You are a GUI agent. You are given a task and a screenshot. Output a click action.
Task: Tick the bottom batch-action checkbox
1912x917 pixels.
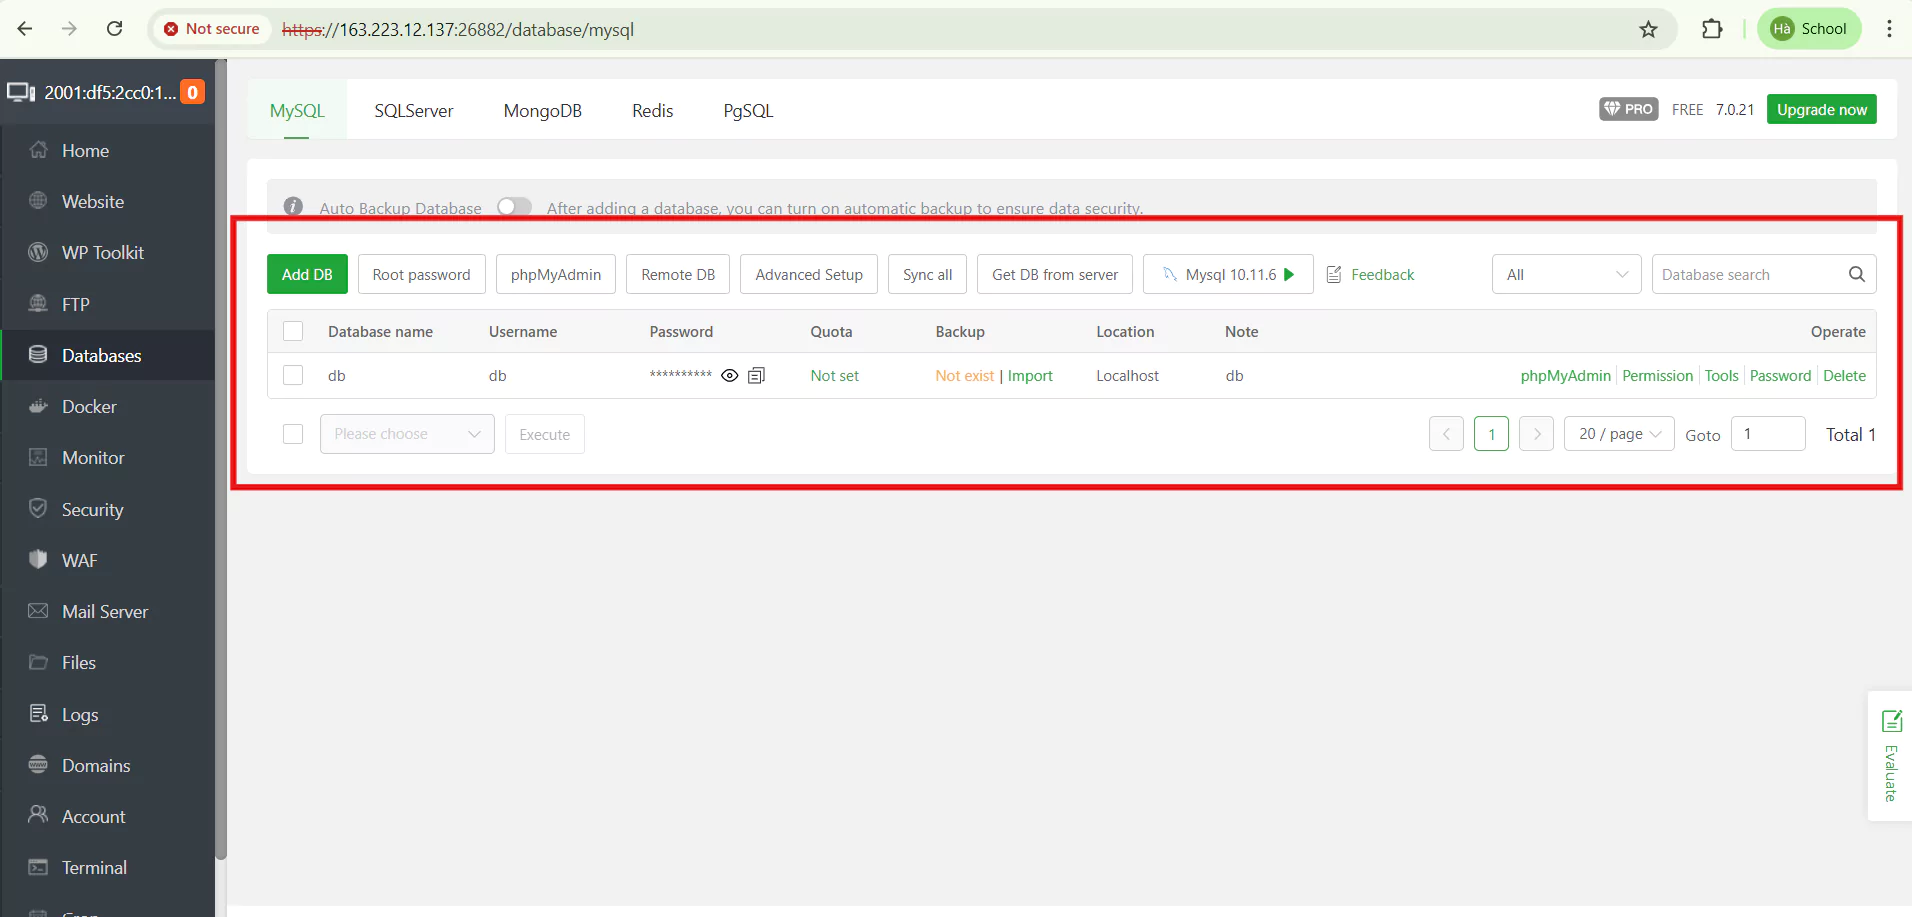click(293, 434)
